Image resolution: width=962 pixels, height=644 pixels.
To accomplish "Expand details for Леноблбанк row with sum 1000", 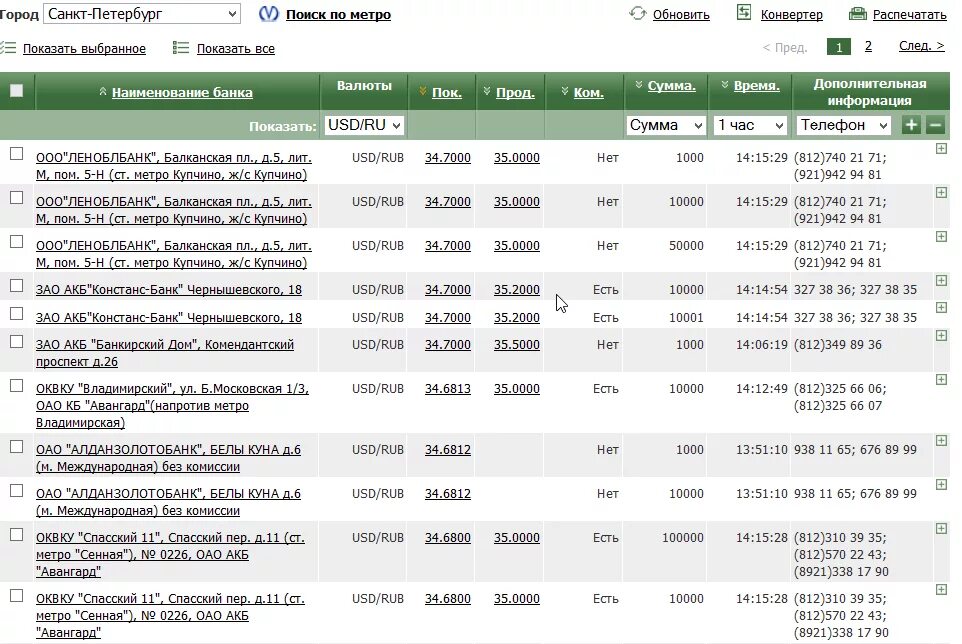I will [x=941, y=148].
